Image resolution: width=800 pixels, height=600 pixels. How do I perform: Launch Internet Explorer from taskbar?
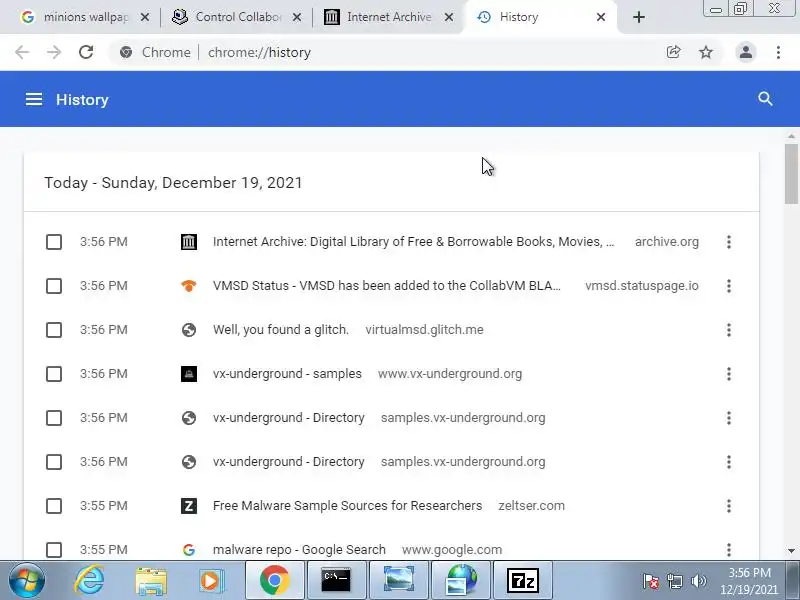point(89,581)
